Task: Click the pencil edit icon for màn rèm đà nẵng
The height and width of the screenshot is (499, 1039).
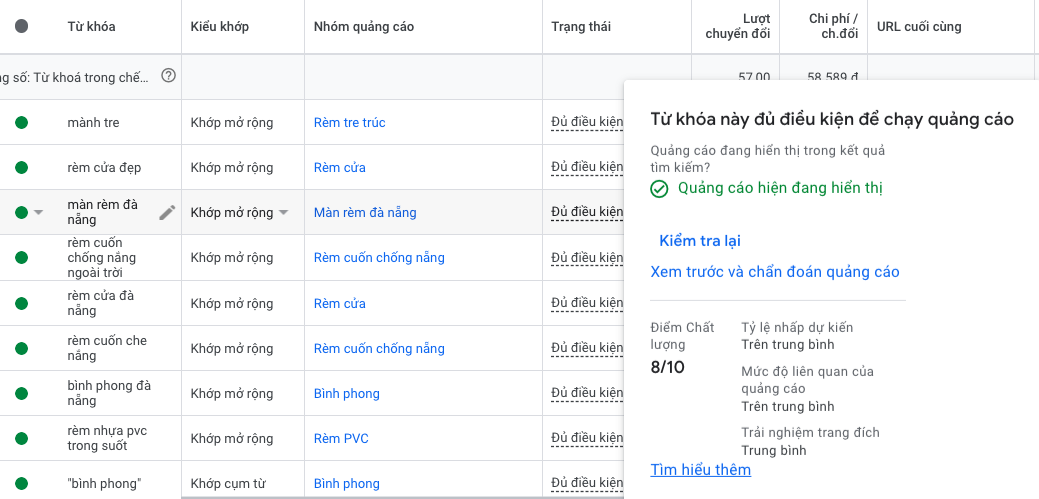Action: tap(167, 212)
